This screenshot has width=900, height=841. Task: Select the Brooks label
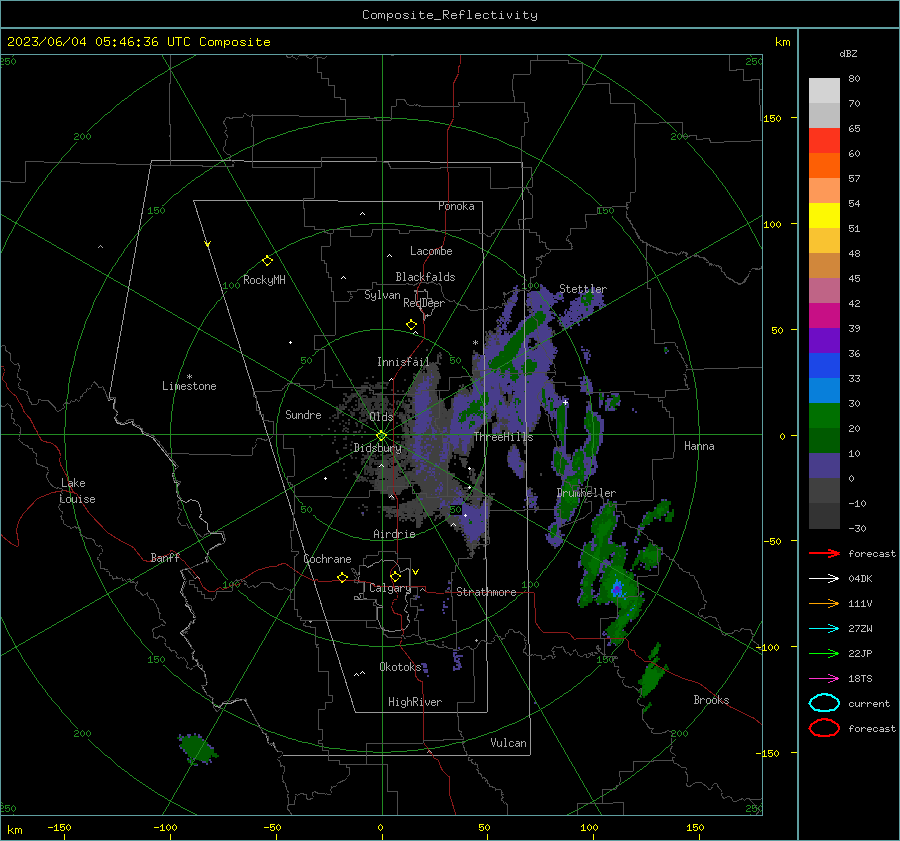pos(711,700)
